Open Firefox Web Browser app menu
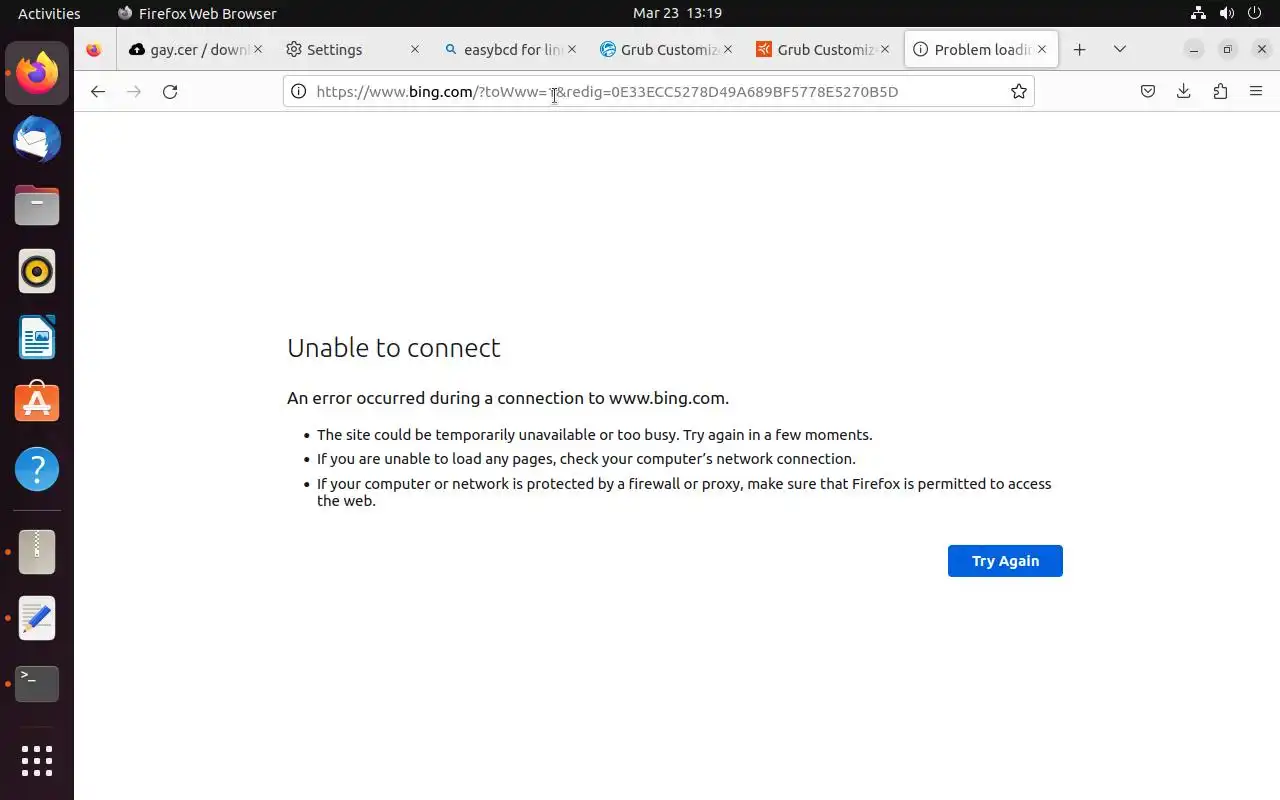The image size is (1280, 800). point(197,13)
